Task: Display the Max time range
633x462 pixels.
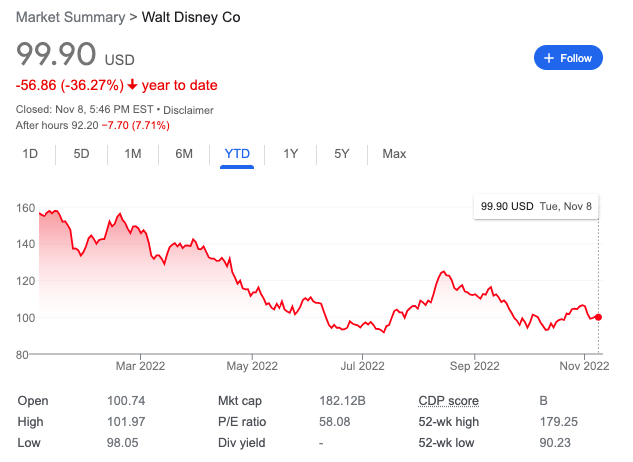Action: 394,154
